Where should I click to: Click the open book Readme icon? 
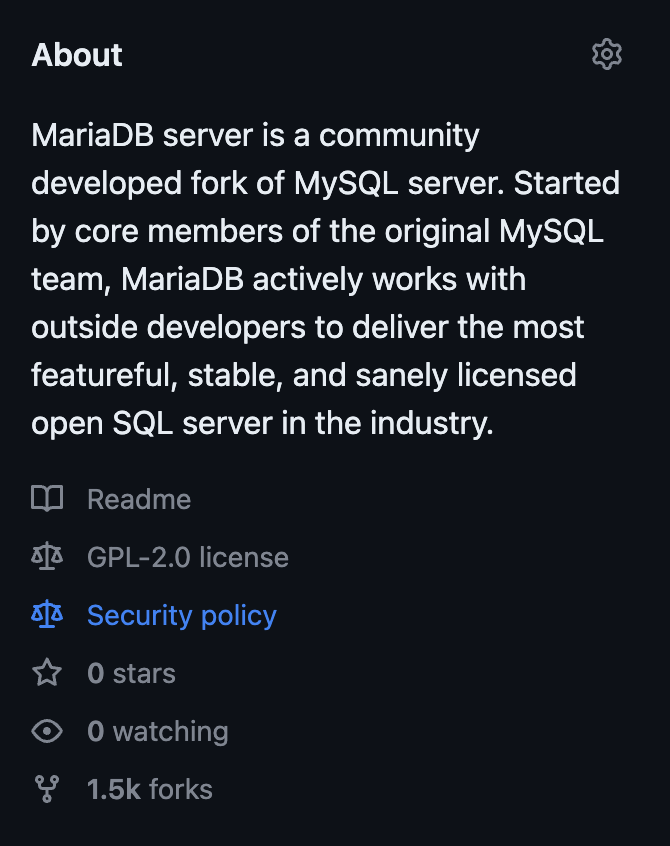pos(47,498)
